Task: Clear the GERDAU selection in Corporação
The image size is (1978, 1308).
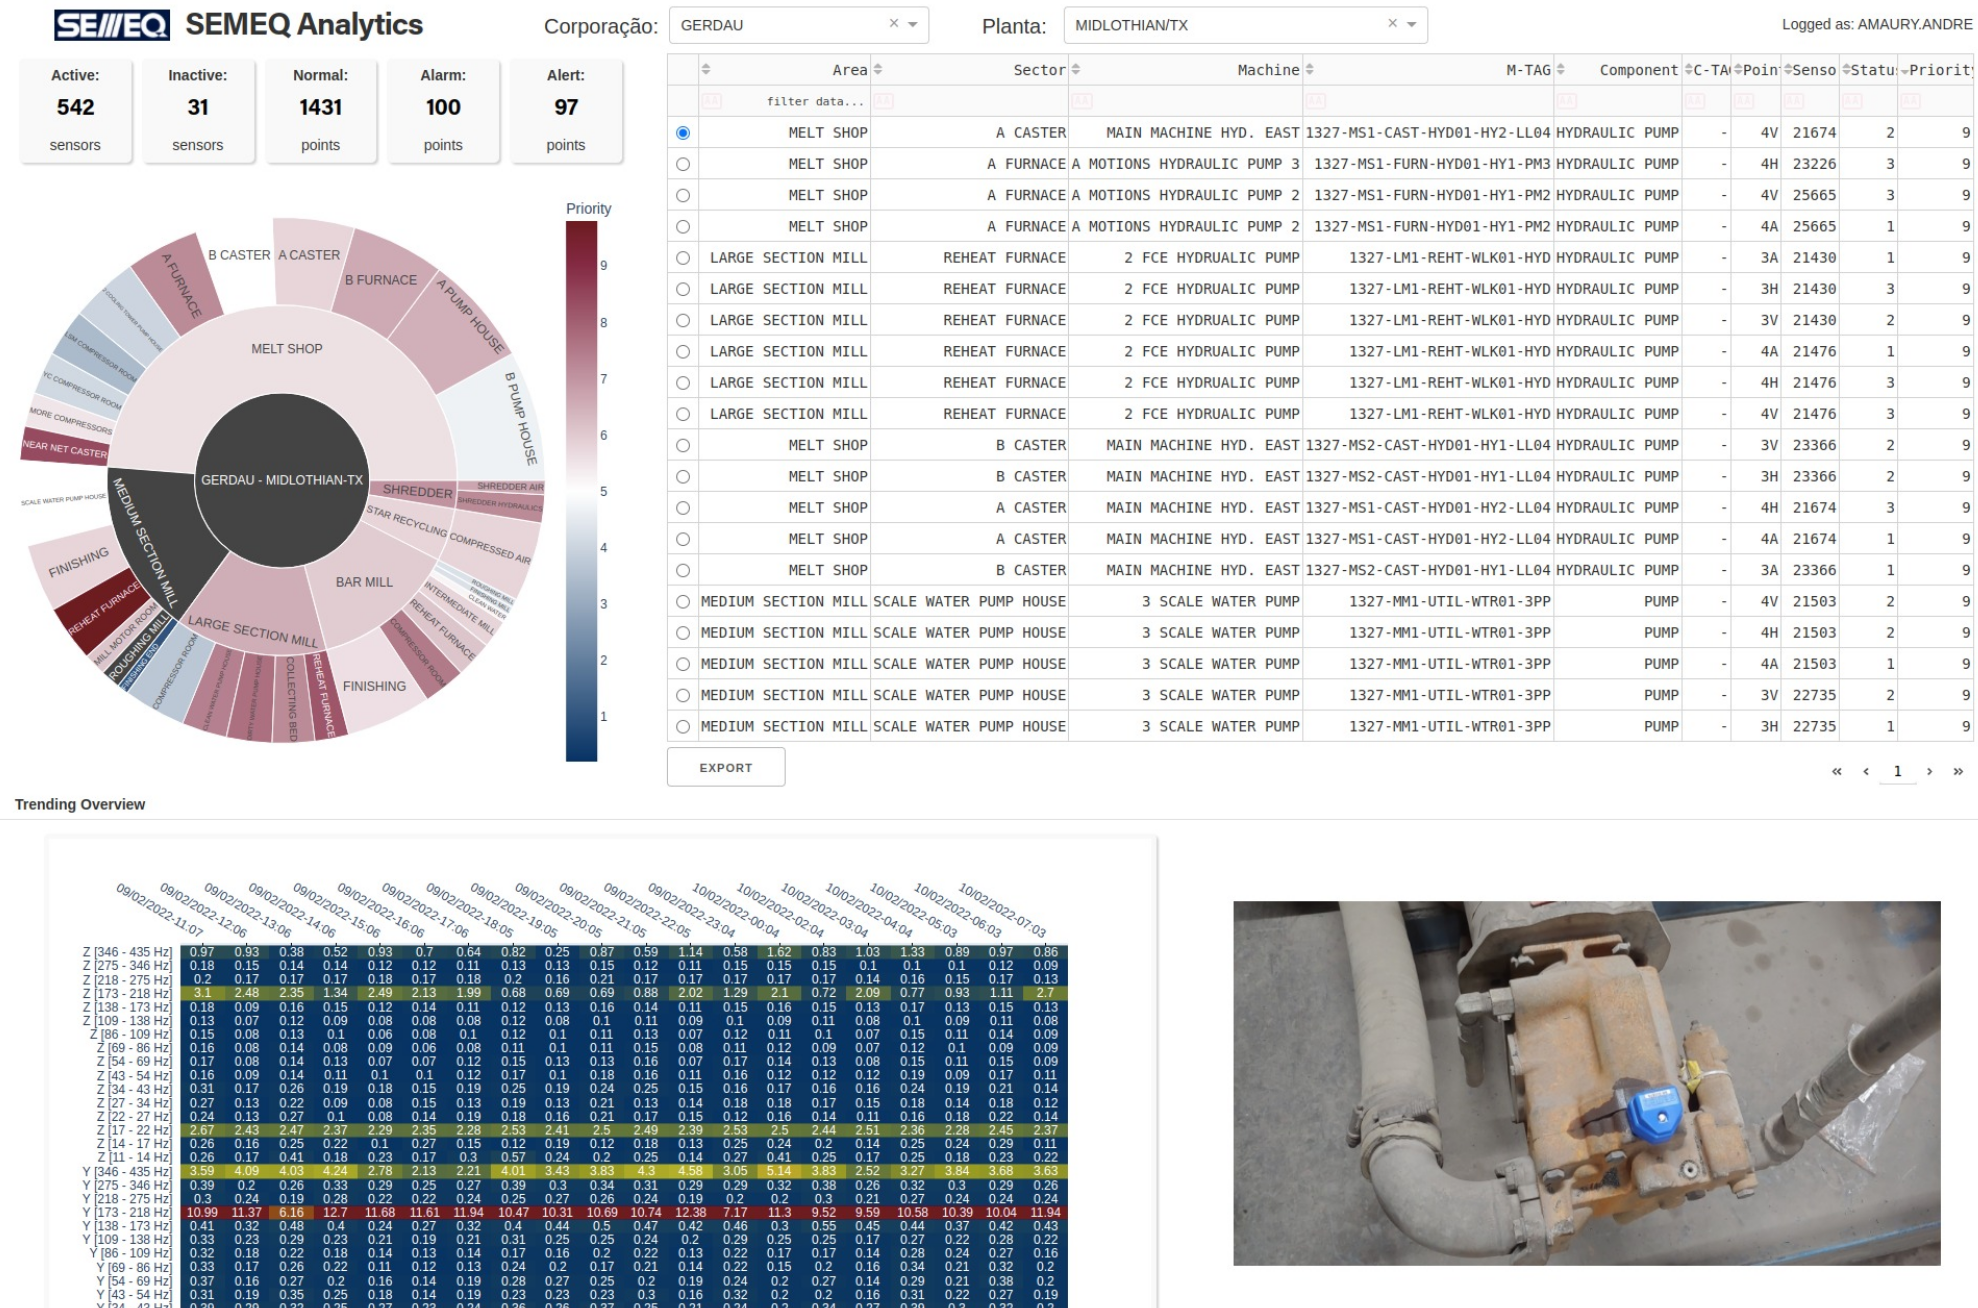Action: [x=894, y=24]
